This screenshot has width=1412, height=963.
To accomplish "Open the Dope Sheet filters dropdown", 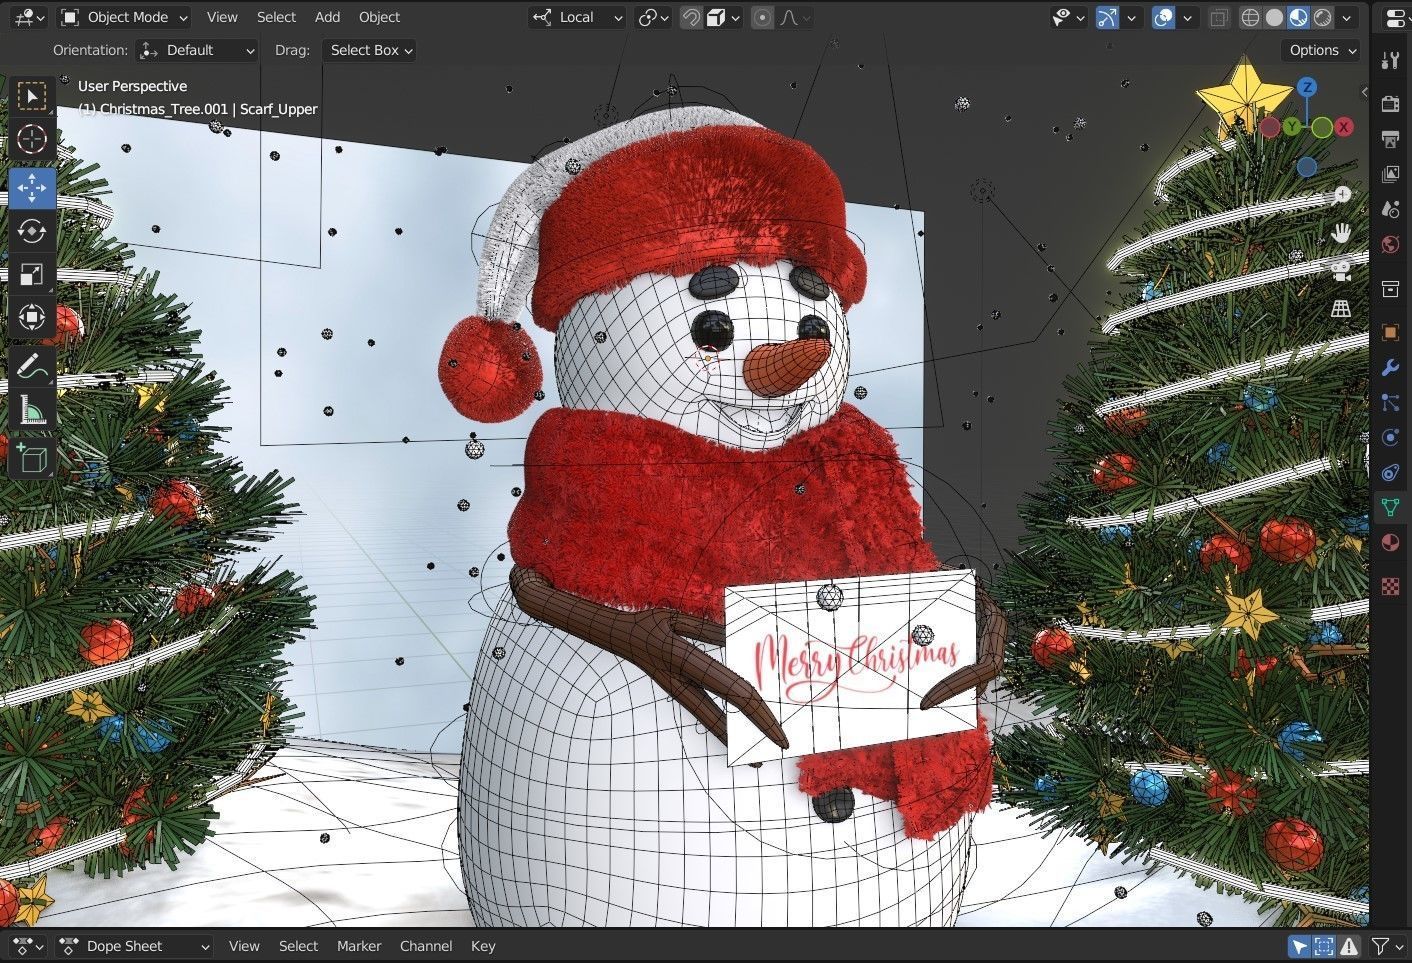I will point(1386,946).
